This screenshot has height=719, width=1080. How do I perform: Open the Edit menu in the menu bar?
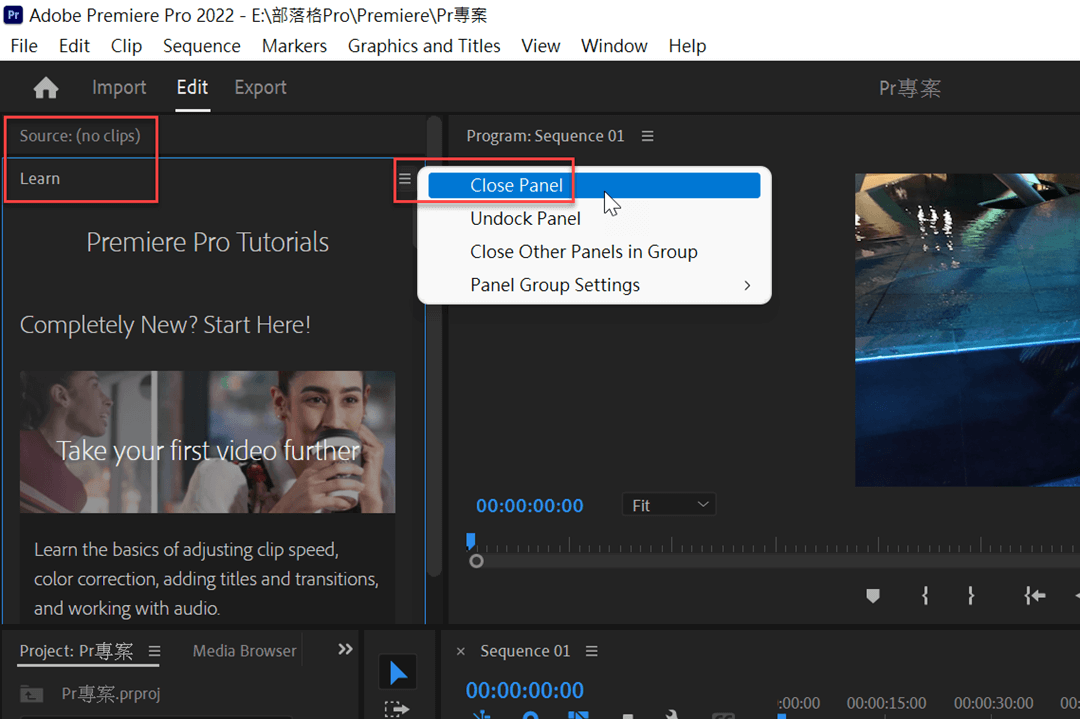(x=74, y=46)
